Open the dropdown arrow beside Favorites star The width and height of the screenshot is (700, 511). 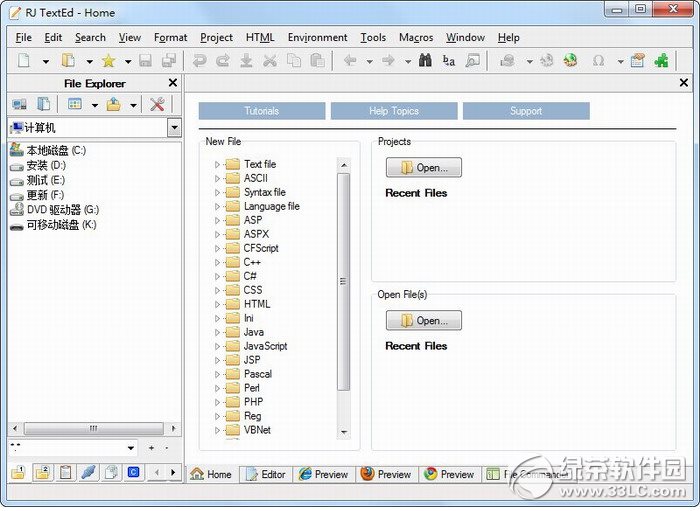(128, 62)
